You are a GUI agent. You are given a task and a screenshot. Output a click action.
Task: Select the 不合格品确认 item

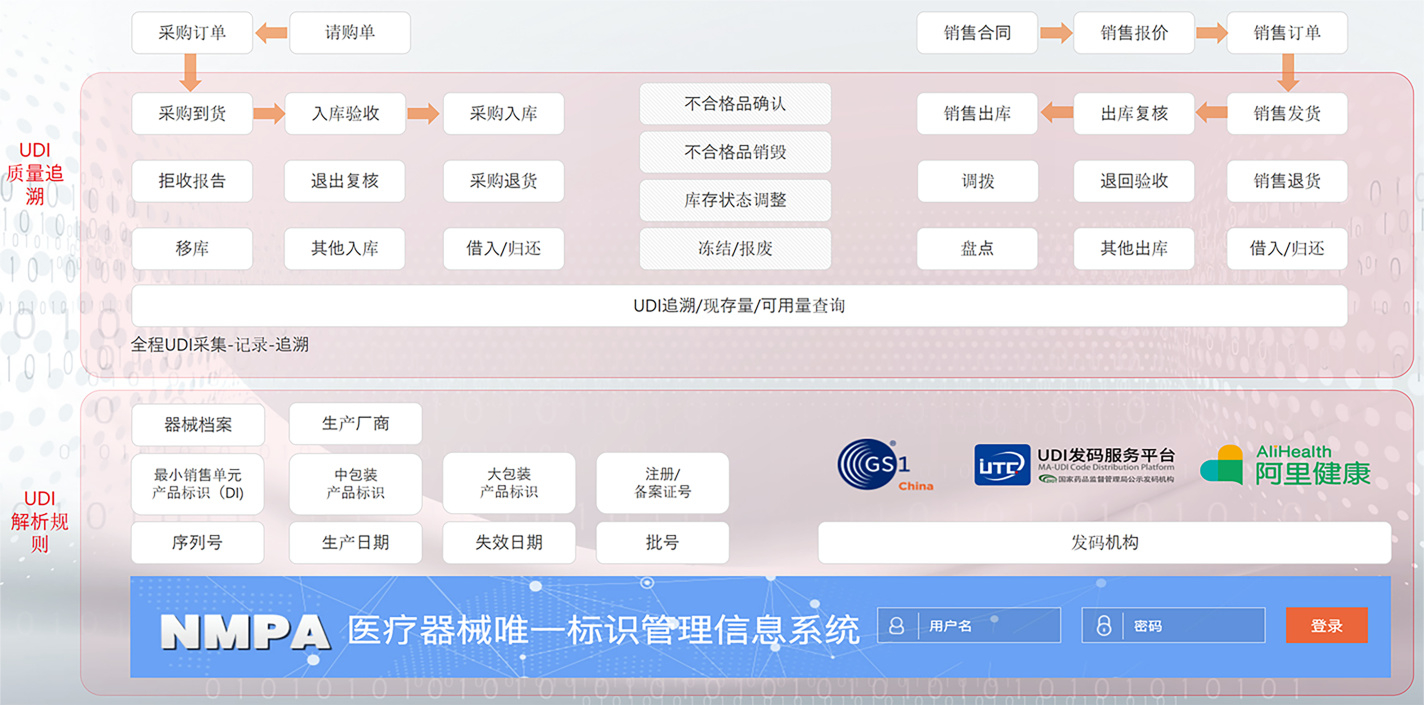click(735, 103)
